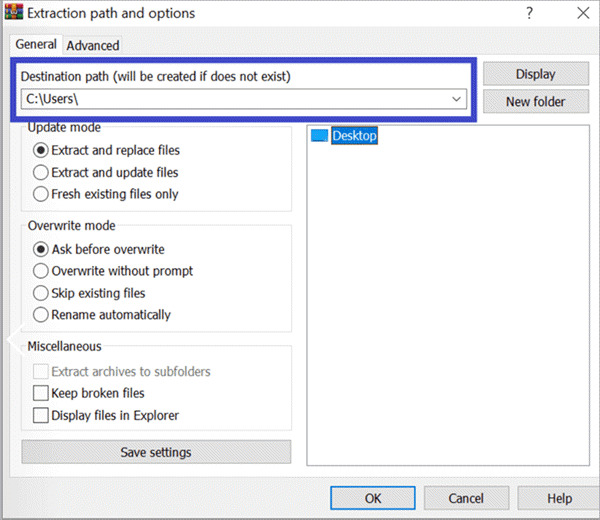This screenshot has height=520, width=600.
Task: Select Skip existing files option
Action: [41, 293]
